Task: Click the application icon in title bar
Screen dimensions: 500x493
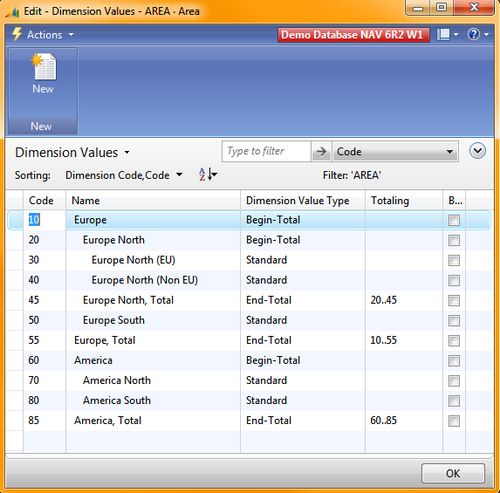Action: [12, 12]
